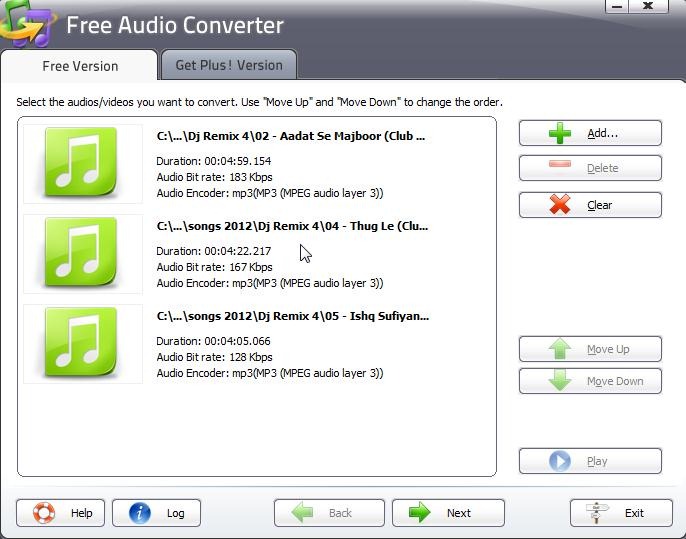Click the Move Down button label
686x539 pixels.
click(x=615, y=381)
